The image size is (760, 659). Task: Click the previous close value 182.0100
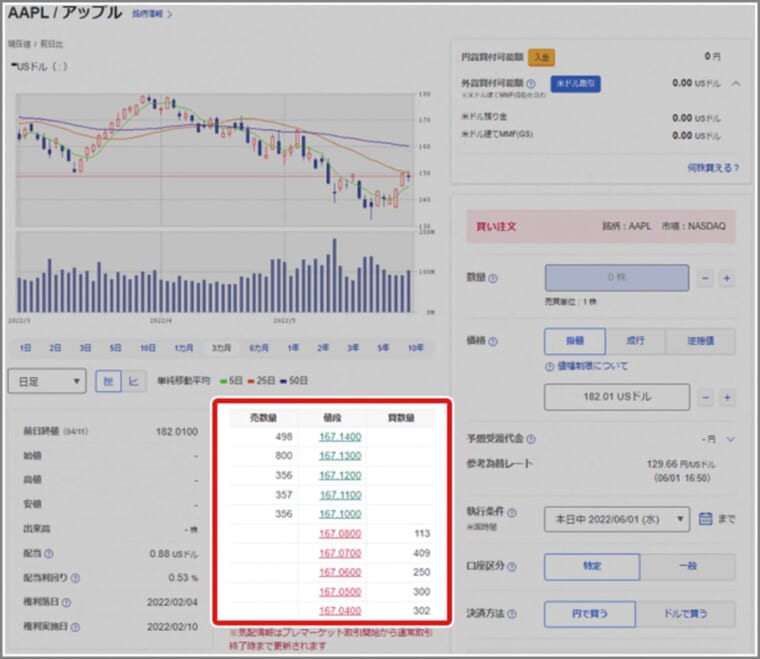176,432
